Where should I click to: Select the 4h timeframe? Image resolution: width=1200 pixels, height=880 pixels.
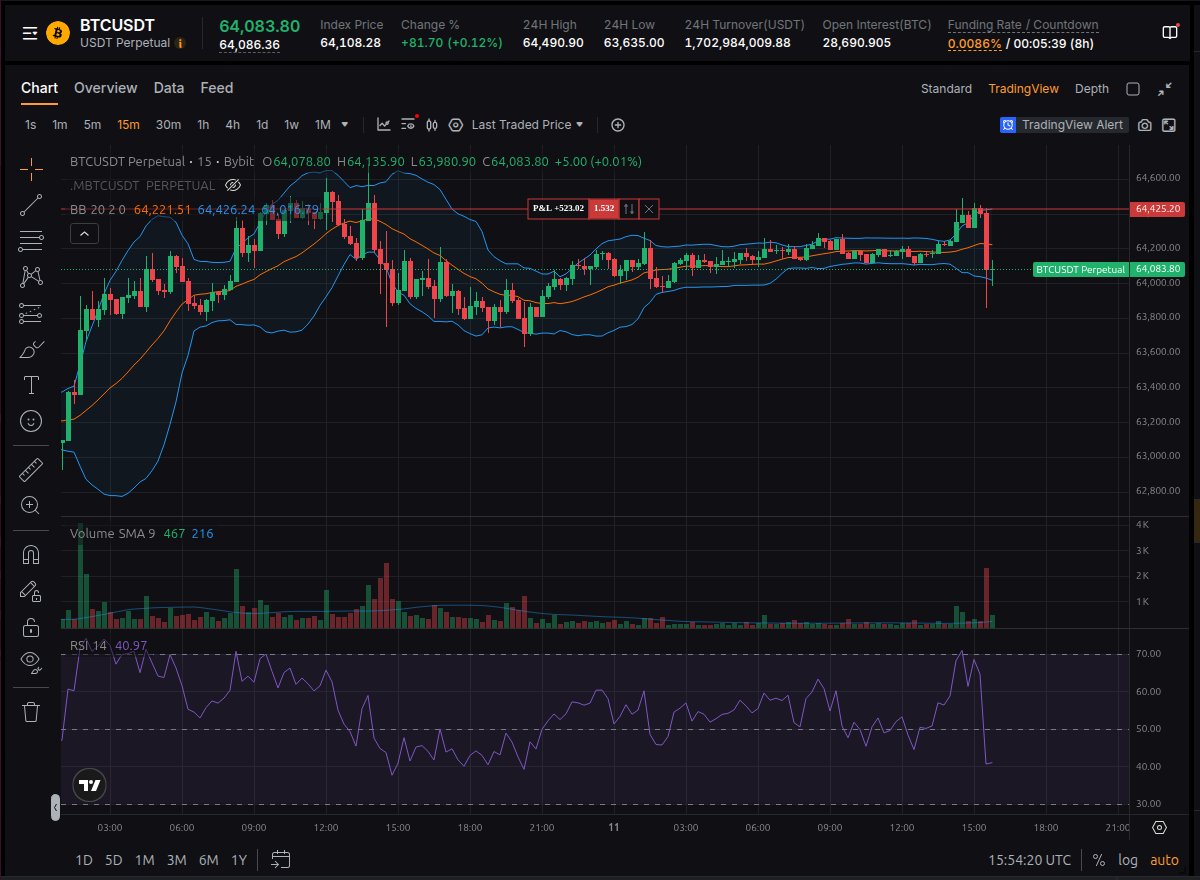pos(232,125)
